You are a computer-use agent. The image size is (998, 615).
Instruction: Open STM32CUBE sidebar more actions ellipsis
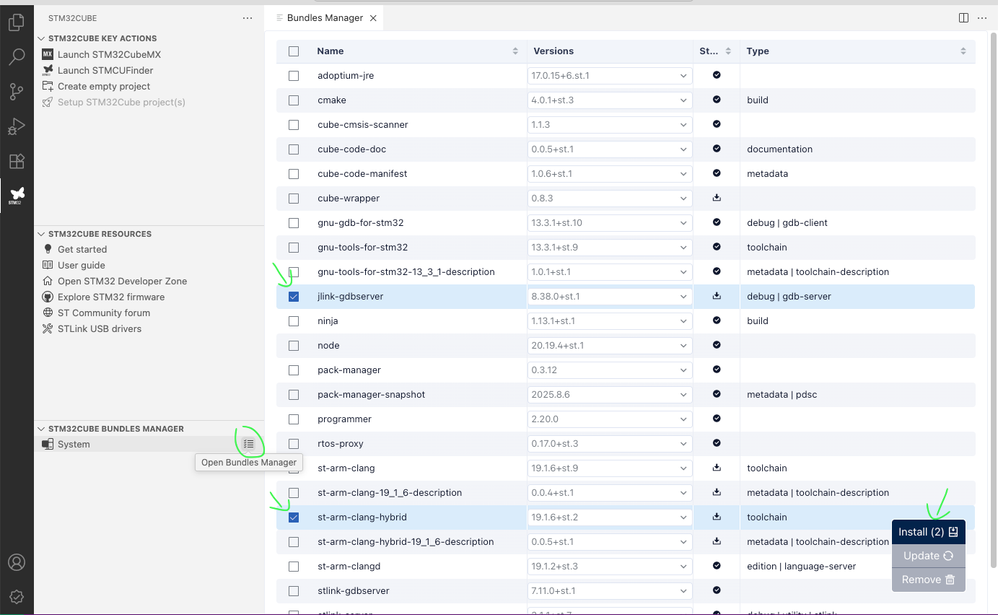click(x=247, y=18)
